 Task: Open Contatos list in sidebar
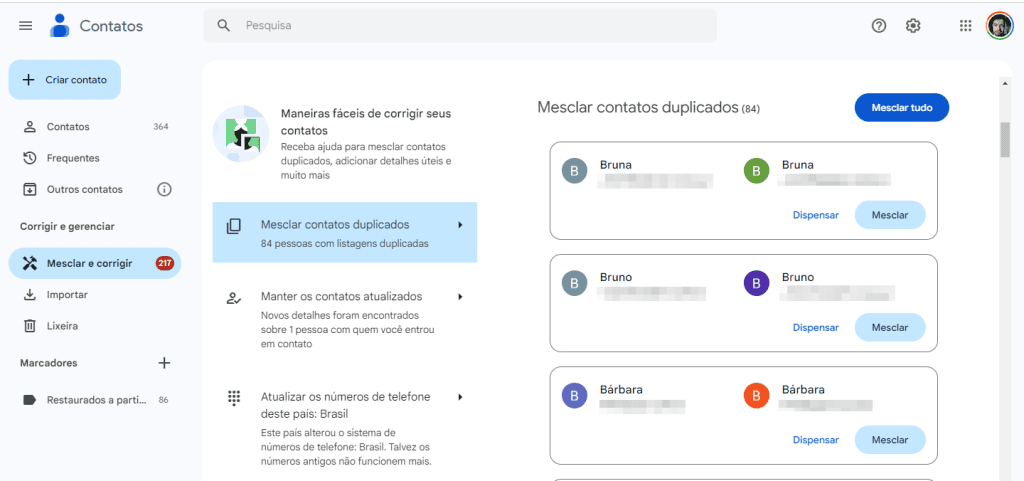tap(95, 127)
